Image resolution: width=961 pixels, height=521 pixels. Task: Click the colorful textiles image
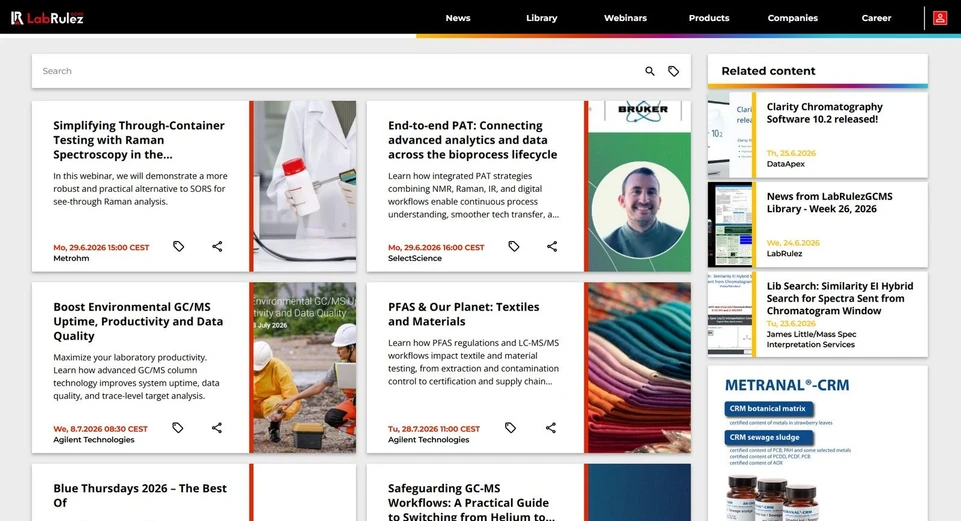point(639,367)
